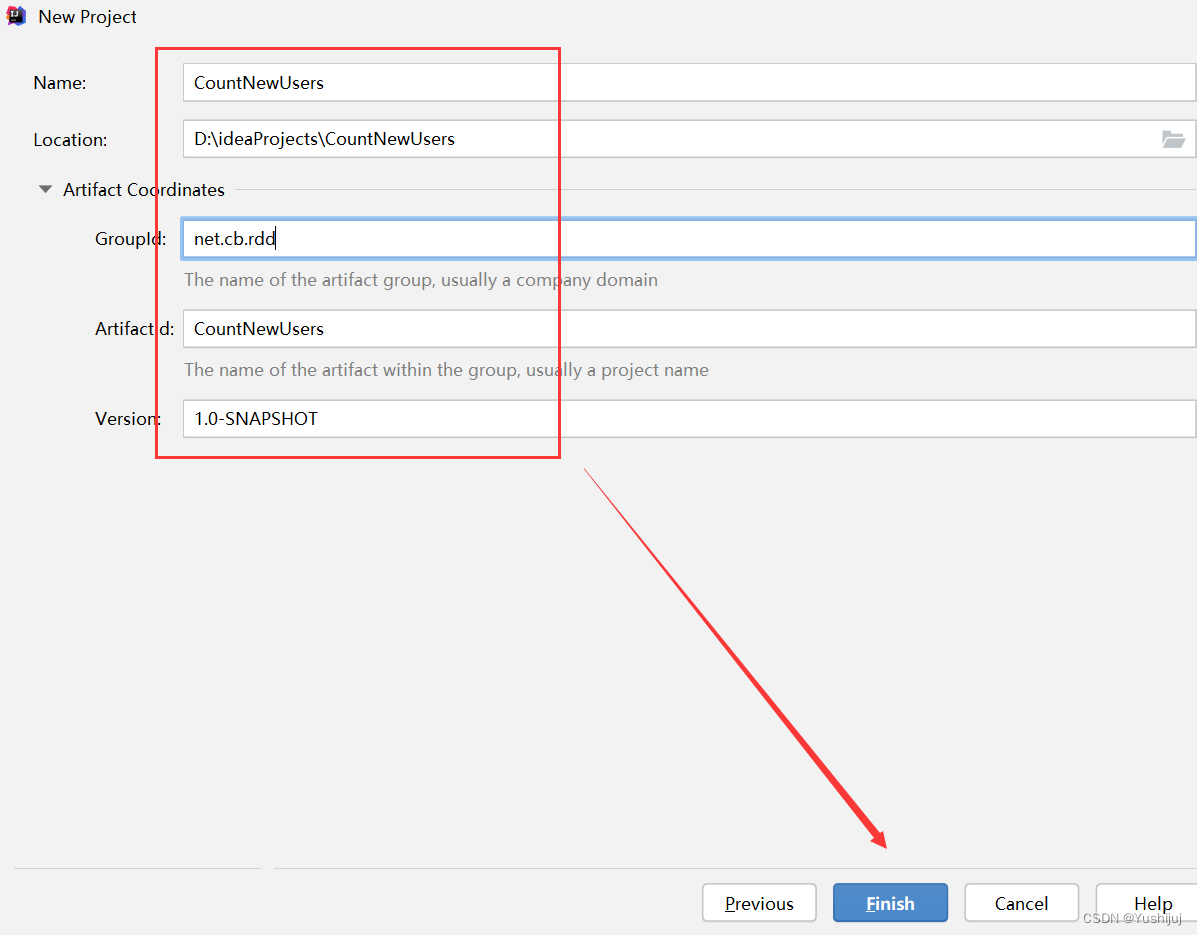Viewport: 1197px width, 935px height.
Task: Click the 'Artifact Coordinates' section label
Action: pos(144,189)
